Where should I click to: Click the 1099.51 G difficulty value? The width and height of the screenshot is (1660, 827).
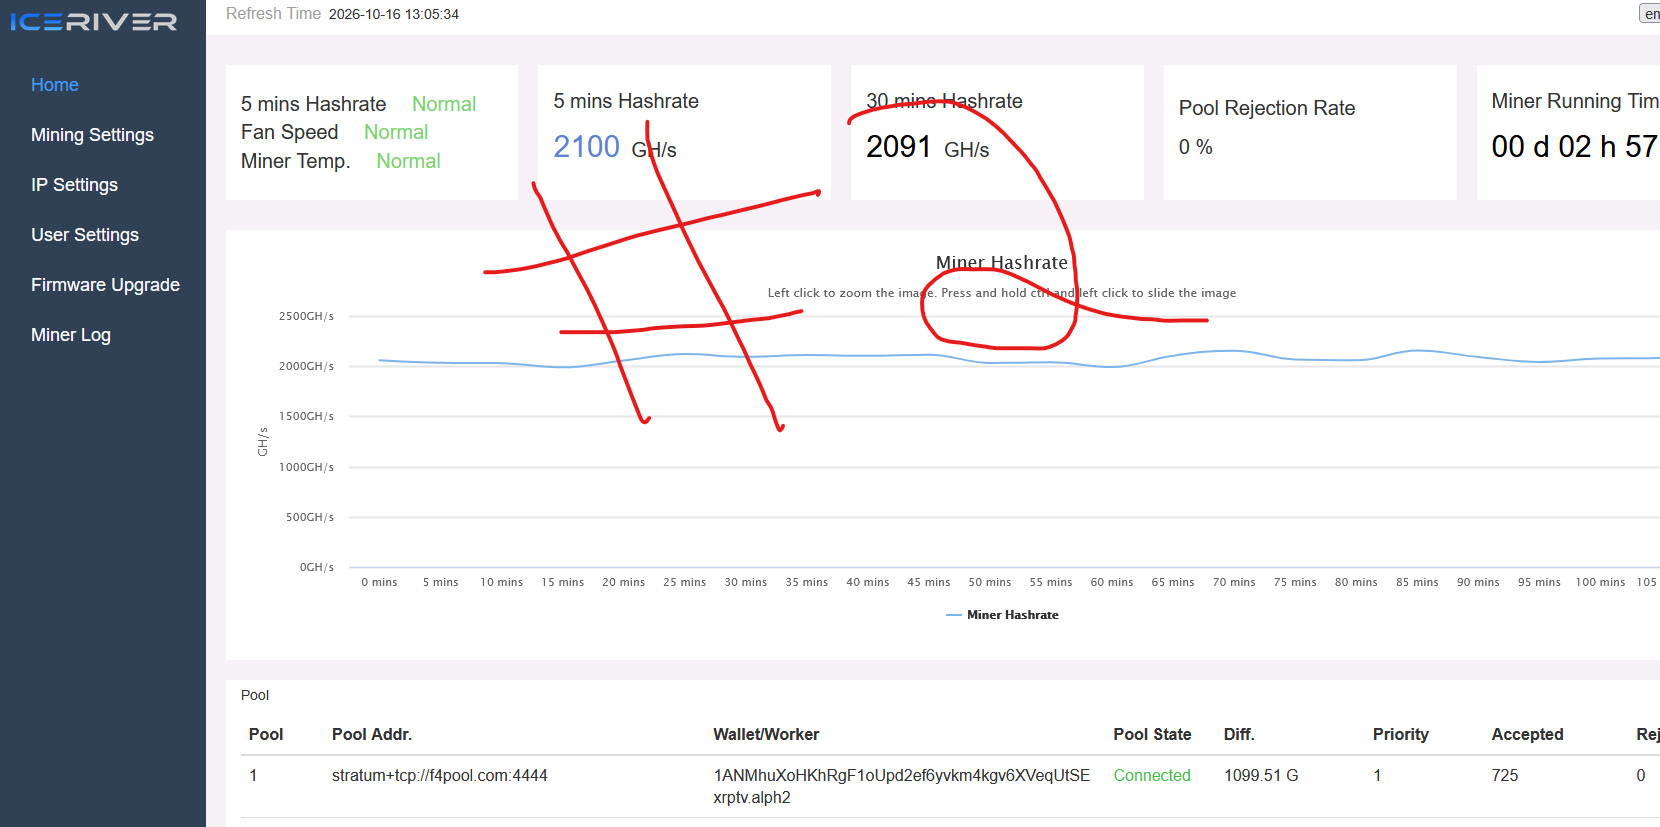coord(1261,775)
